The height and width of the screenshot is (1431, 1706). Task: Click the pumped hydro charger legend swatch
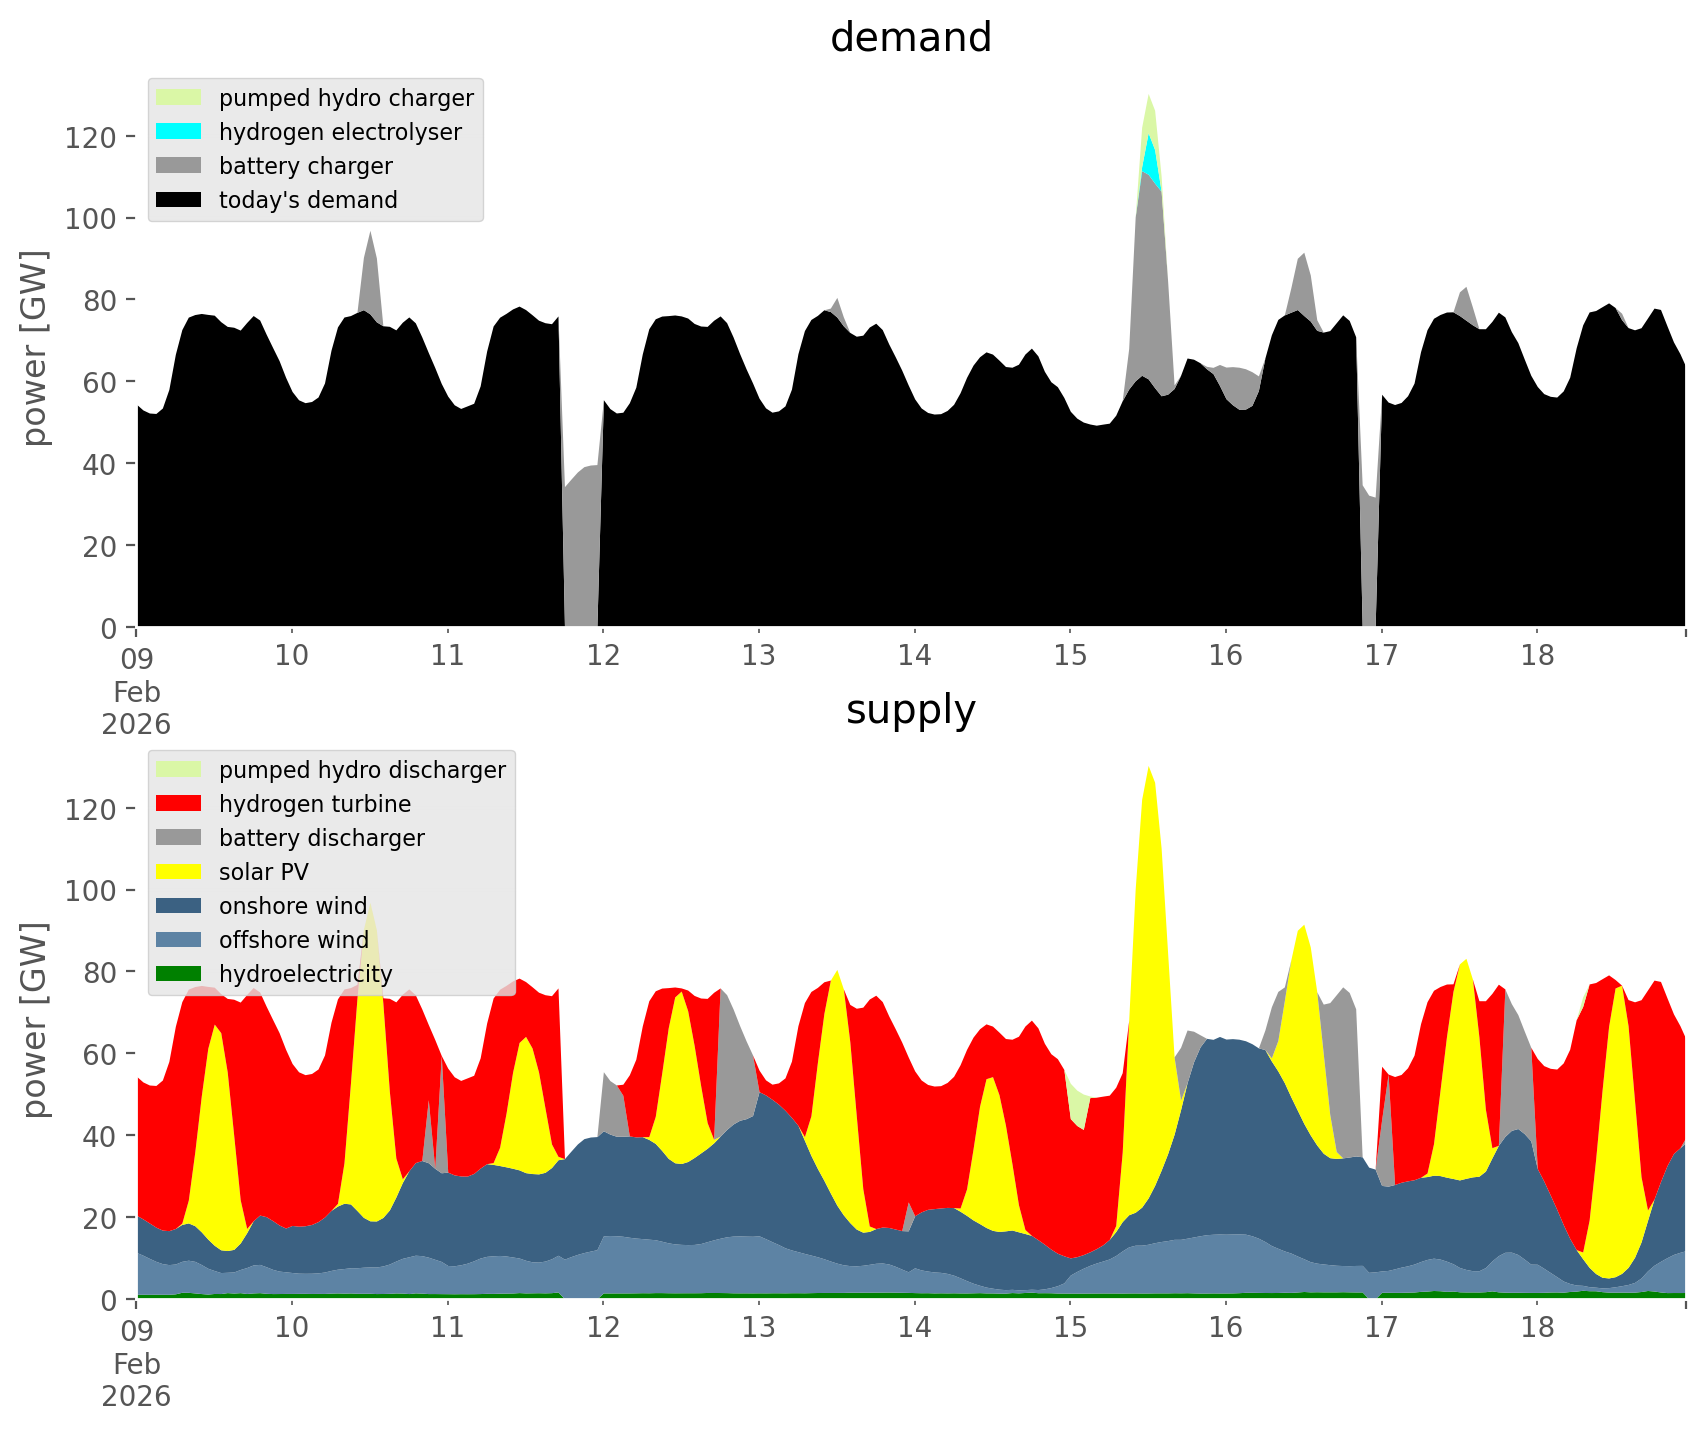tap(179, 98)
